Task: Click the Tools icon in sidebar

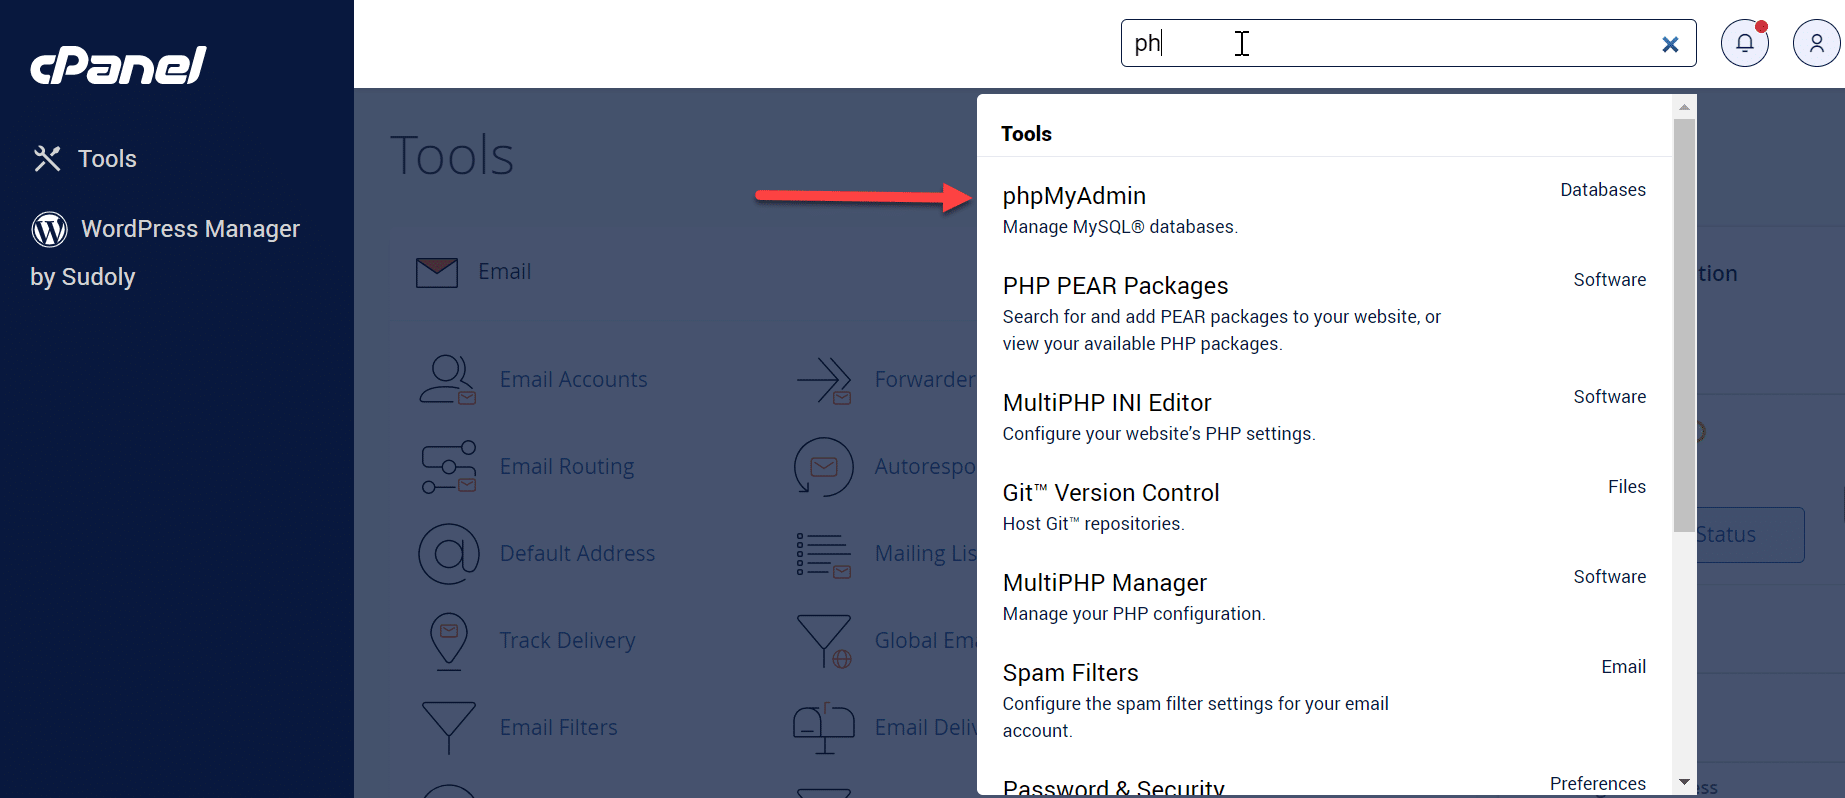Action: click(x=47, y=158)
